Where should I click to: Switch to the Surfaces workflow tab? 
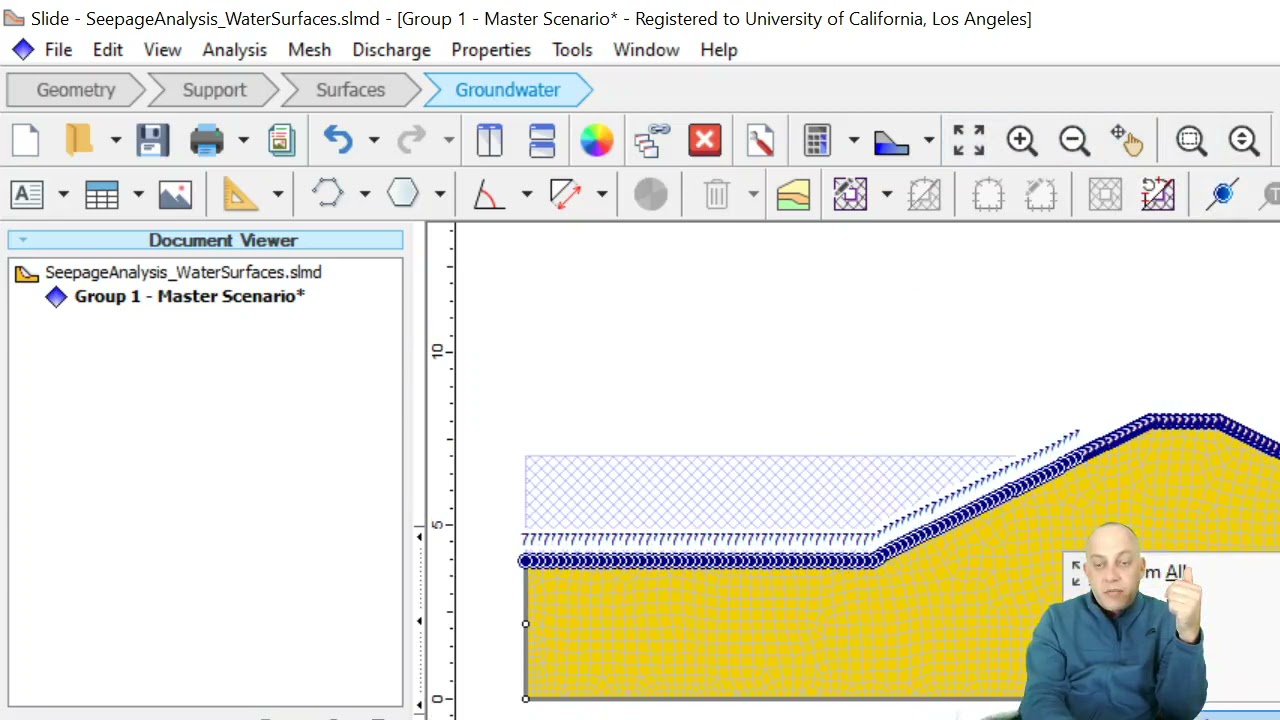[x=351, y=90]
